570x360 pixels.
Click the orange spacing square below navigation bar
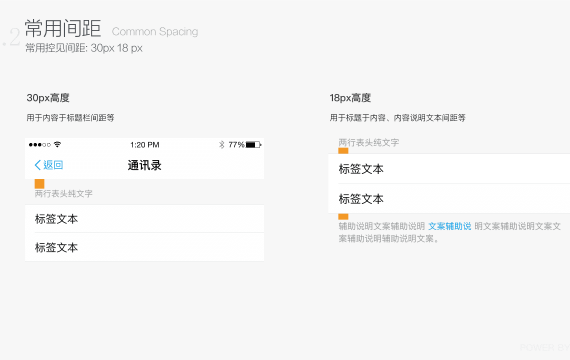pyautogui.click(x=39, y=184)
